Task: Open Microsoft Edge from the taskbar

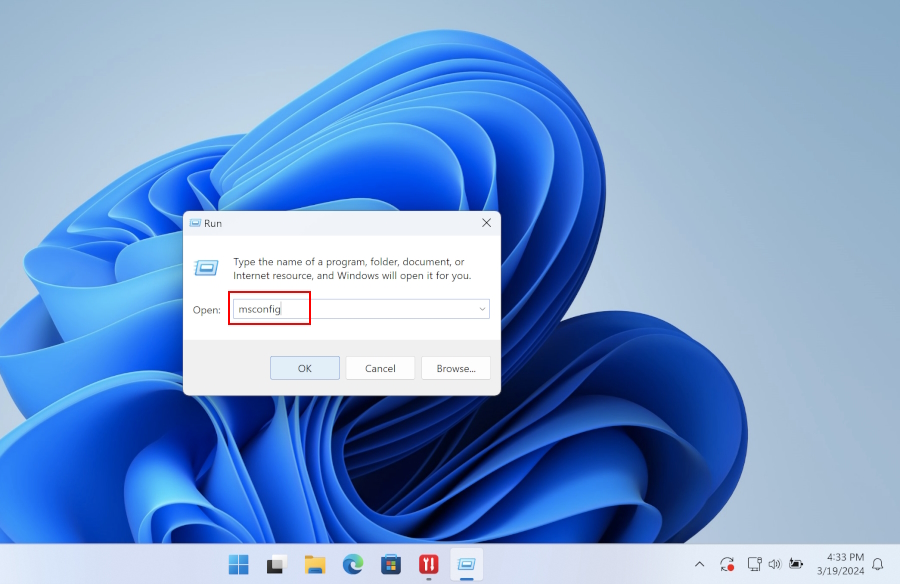Action: click(x=353, y=564)
